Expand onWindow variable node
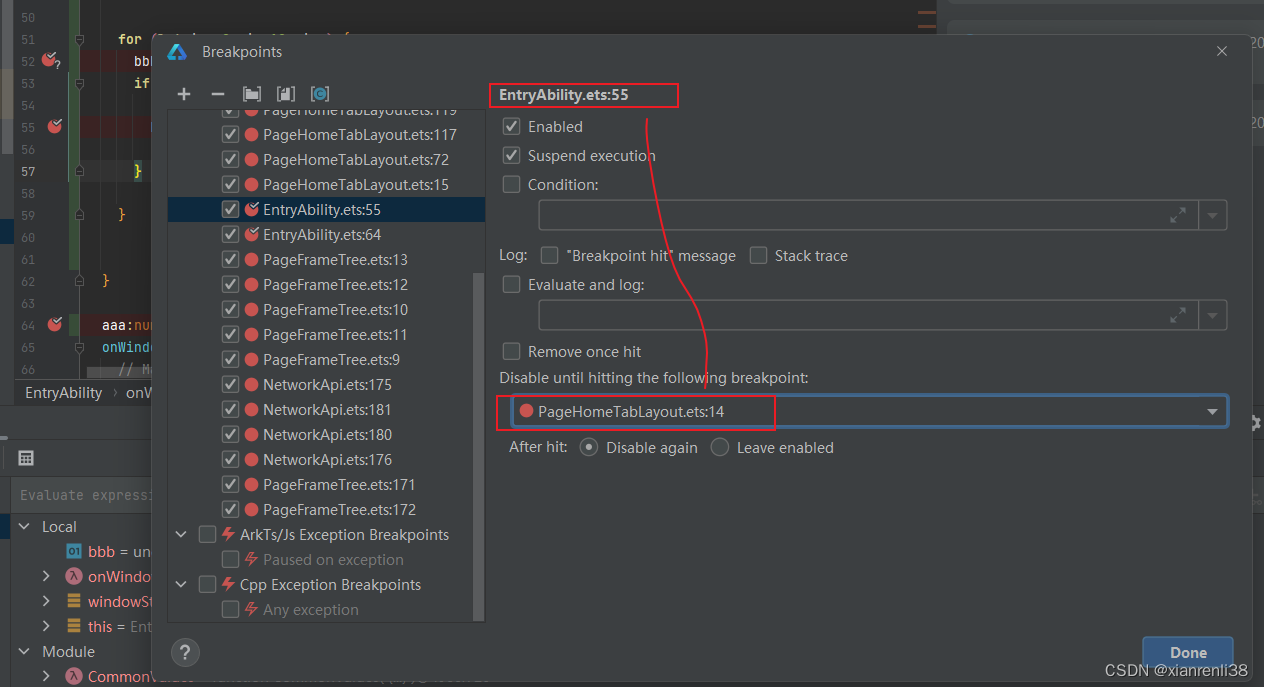The width and height of the screenshot is (1264, 687). click(46, 577)
